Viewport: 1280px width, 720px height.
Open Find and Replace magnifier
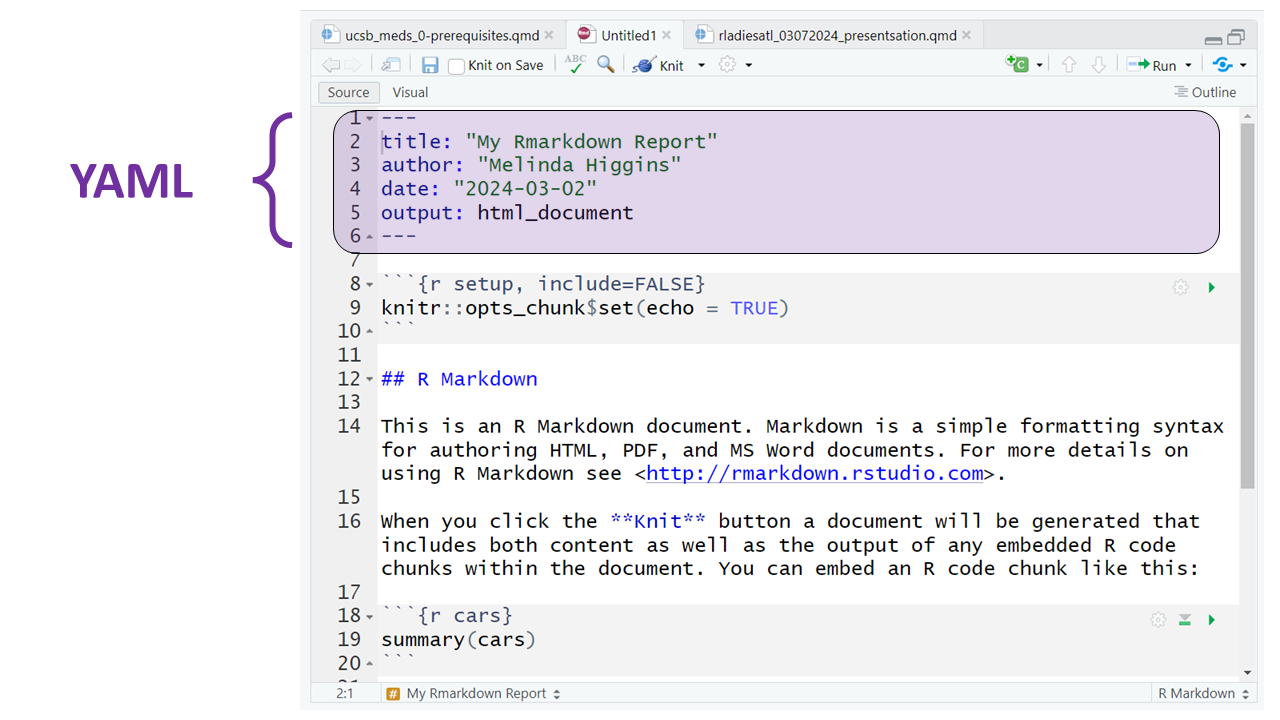pyautogui.click(x=606, y=64)
